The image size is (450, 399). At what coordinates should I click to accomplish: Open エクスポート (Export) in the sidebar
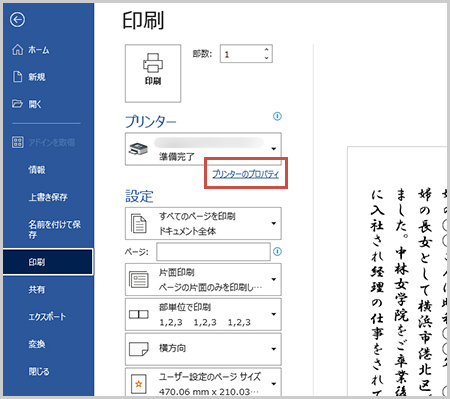pyautogui.click(x=47, y=317)
